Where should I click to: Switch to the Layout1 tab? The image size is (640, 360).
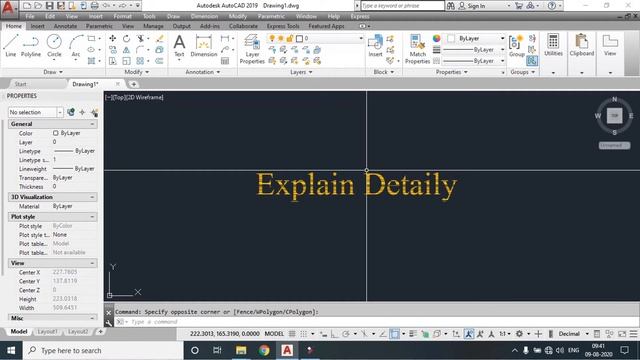coord(48,331)
